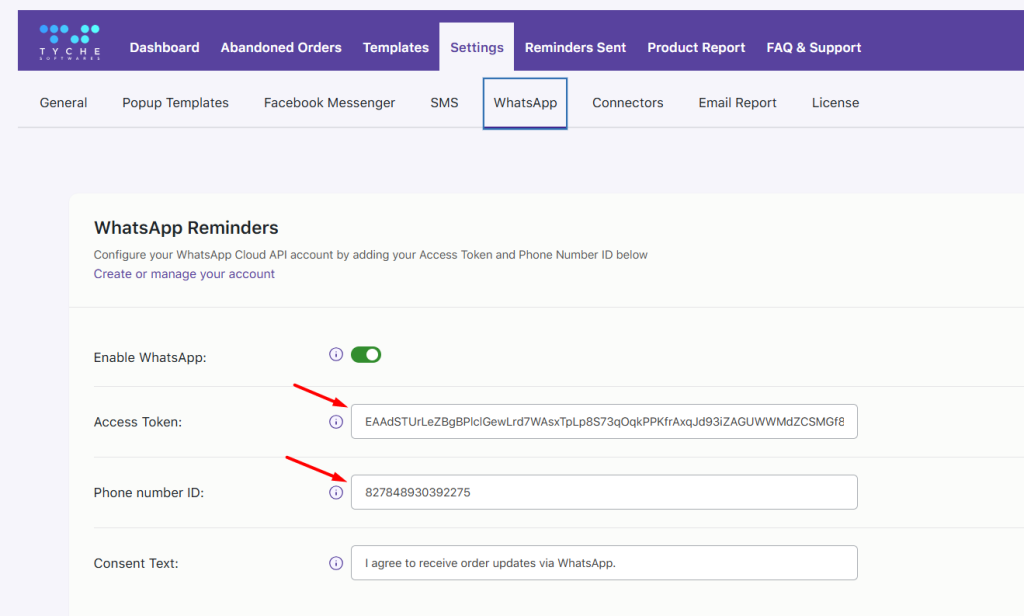Click into the Access Token input field
This screenshot has width=1024, height=616.
pyautogui.click(x=604, y=422)
